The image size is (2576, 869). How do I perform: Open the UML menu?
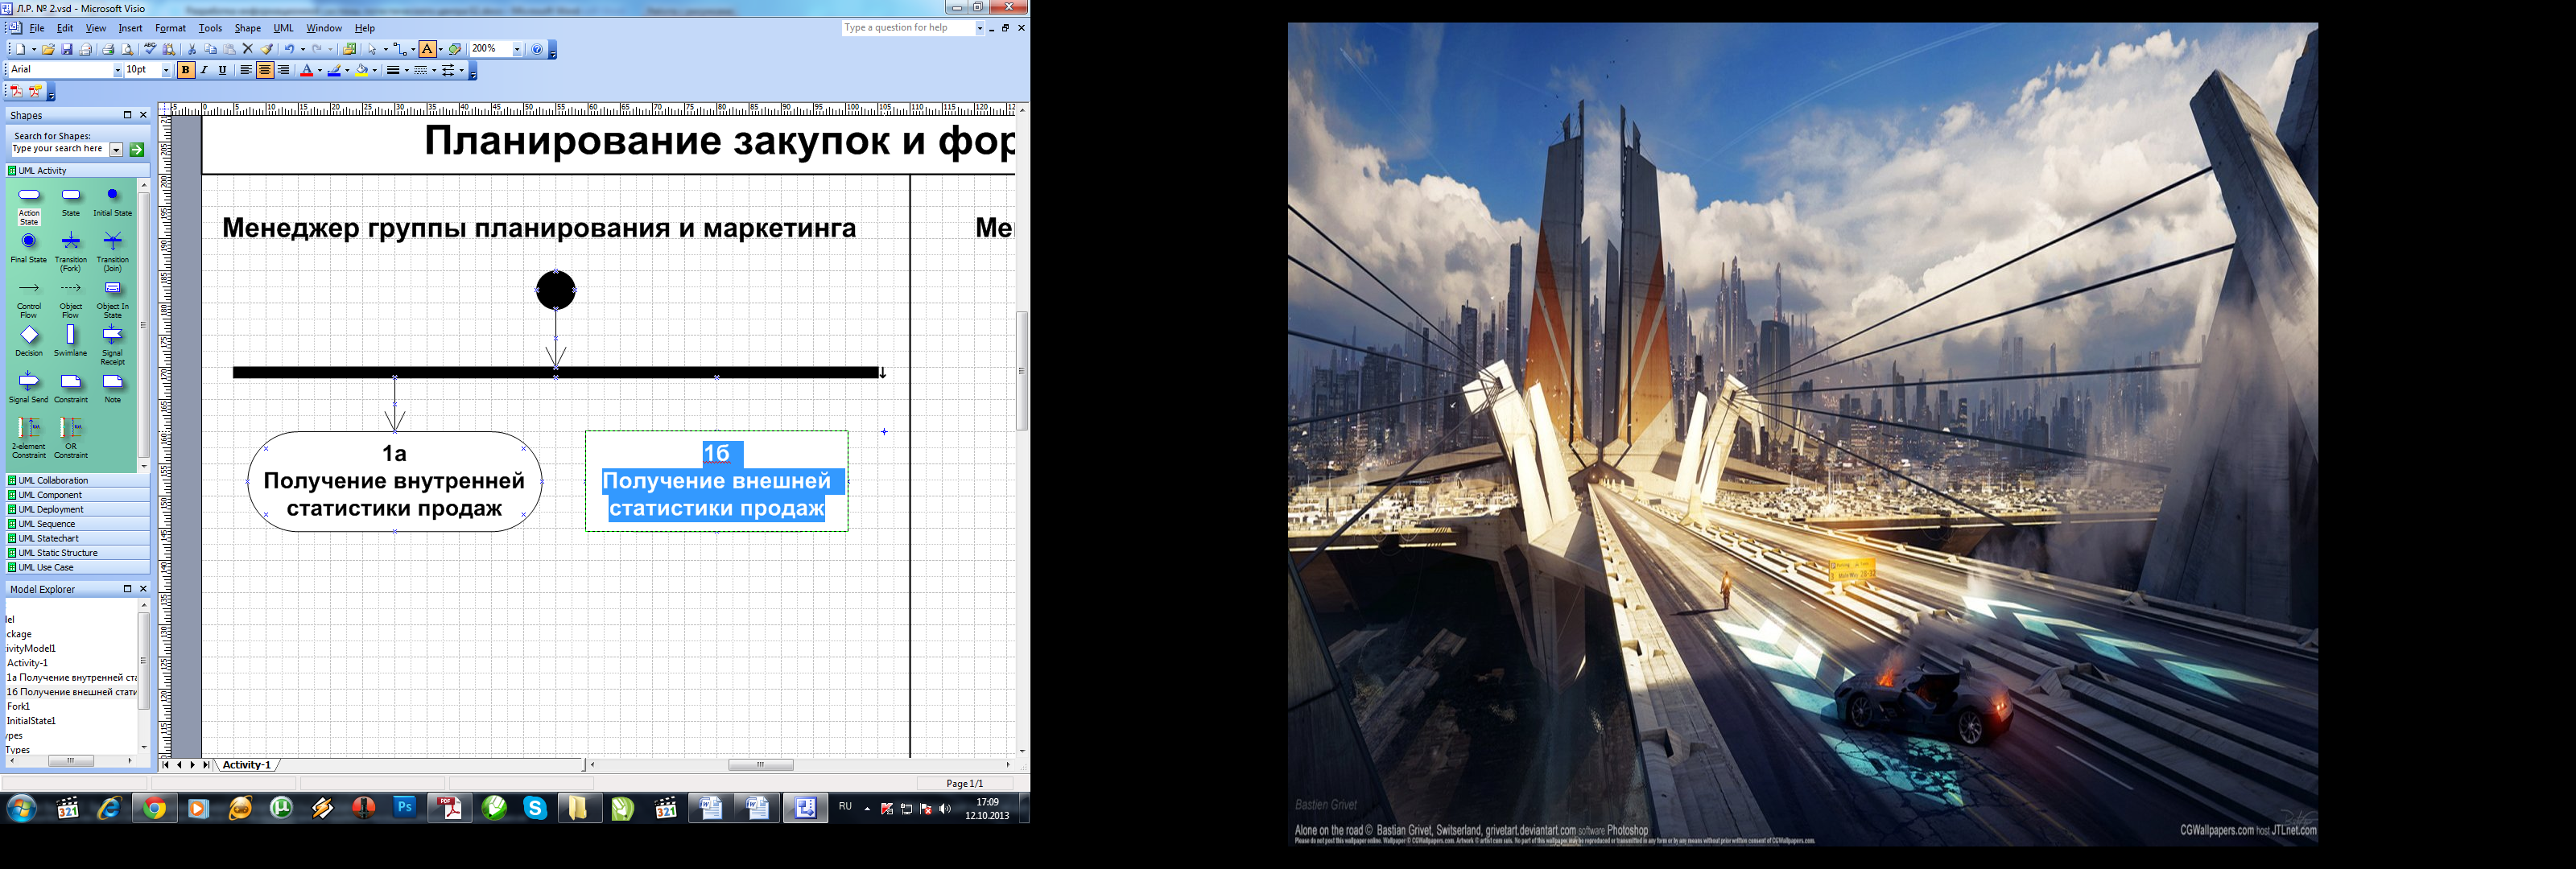(284, 28)
